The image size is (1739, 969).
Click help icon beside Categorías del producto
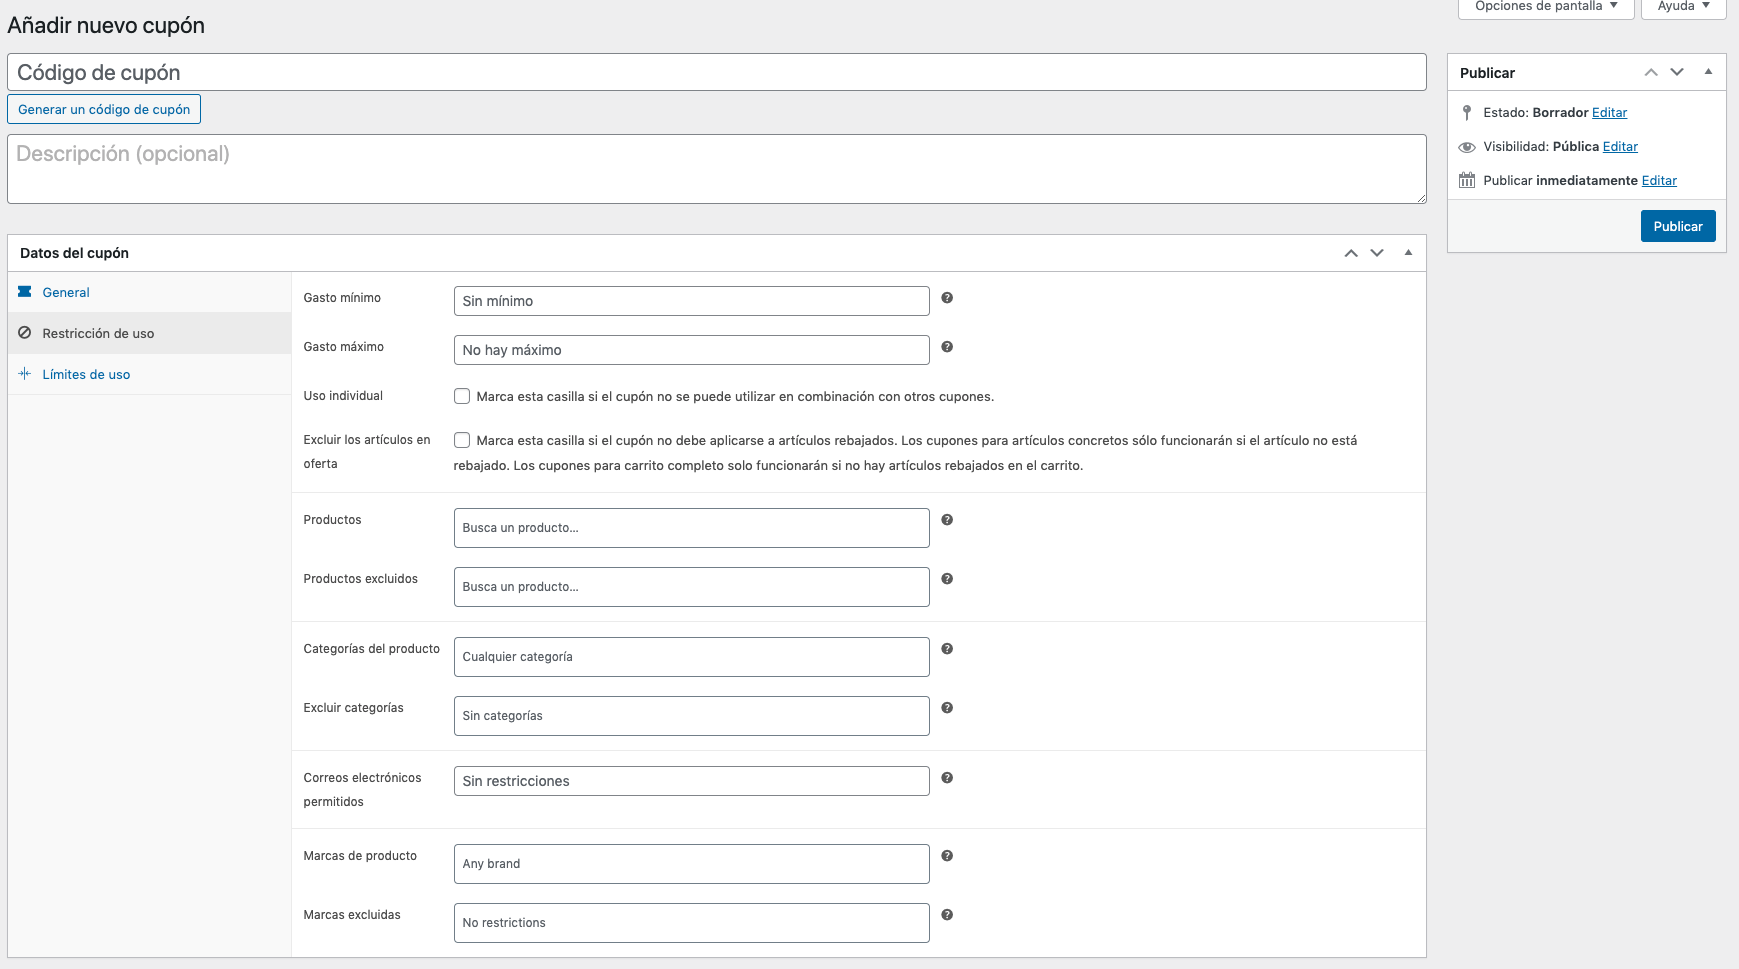947,649
